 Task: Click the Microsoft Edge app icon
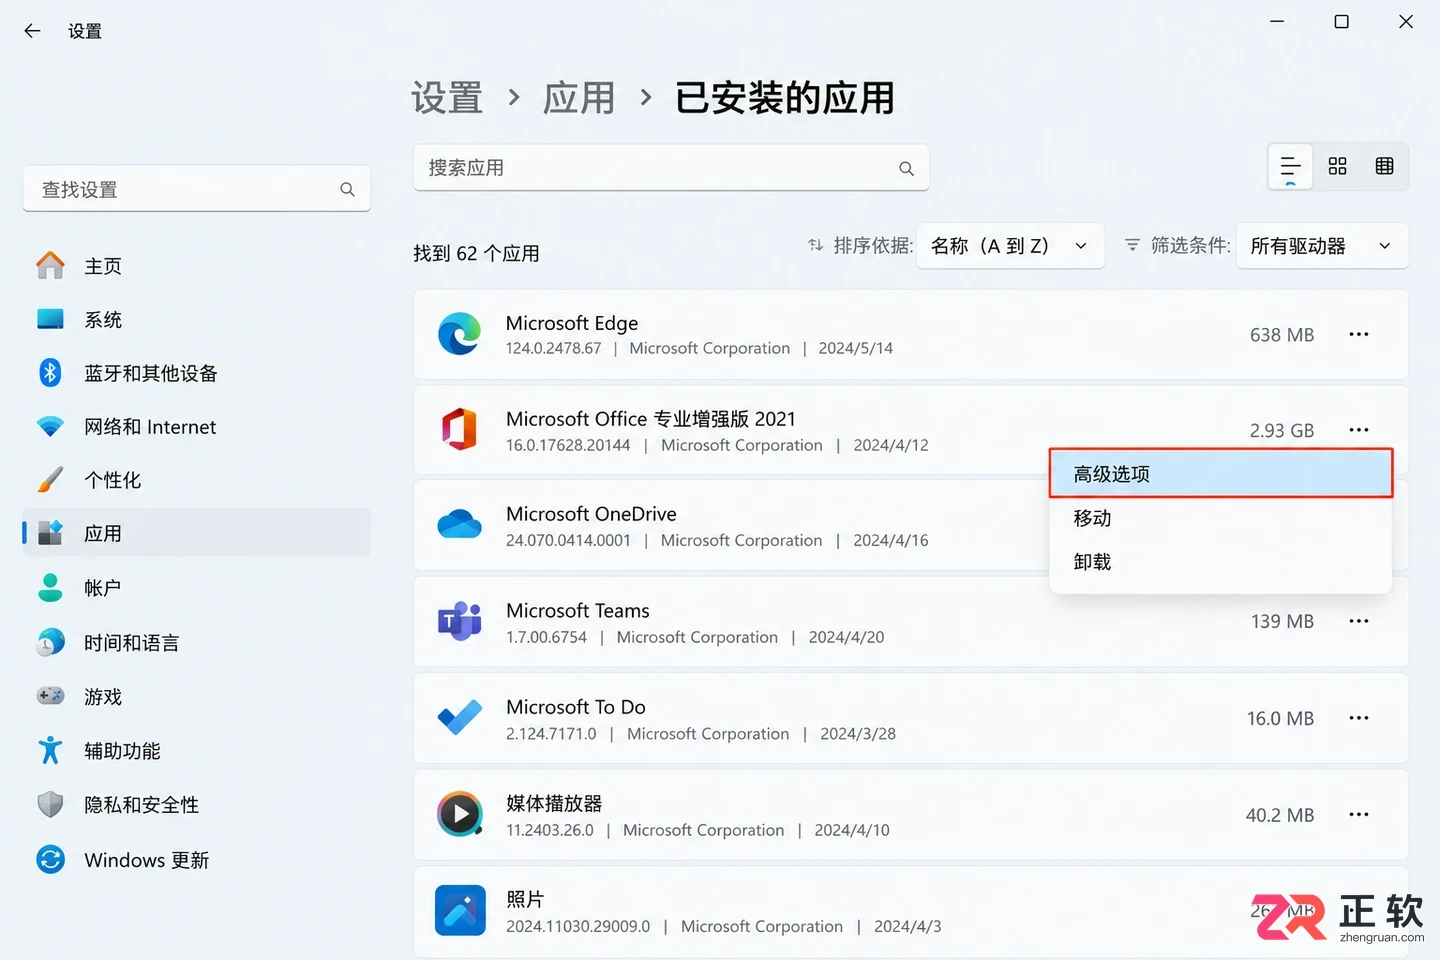(460, 334)
